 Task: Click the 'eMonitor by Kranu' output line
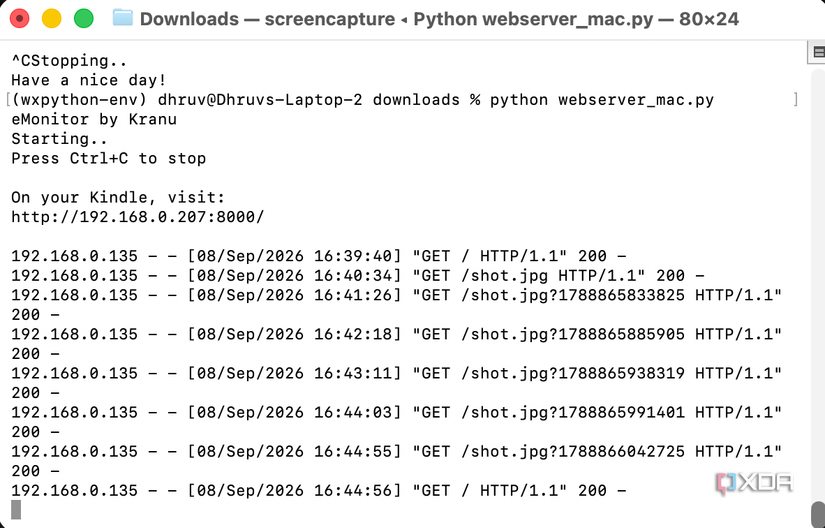click(94, 119)
